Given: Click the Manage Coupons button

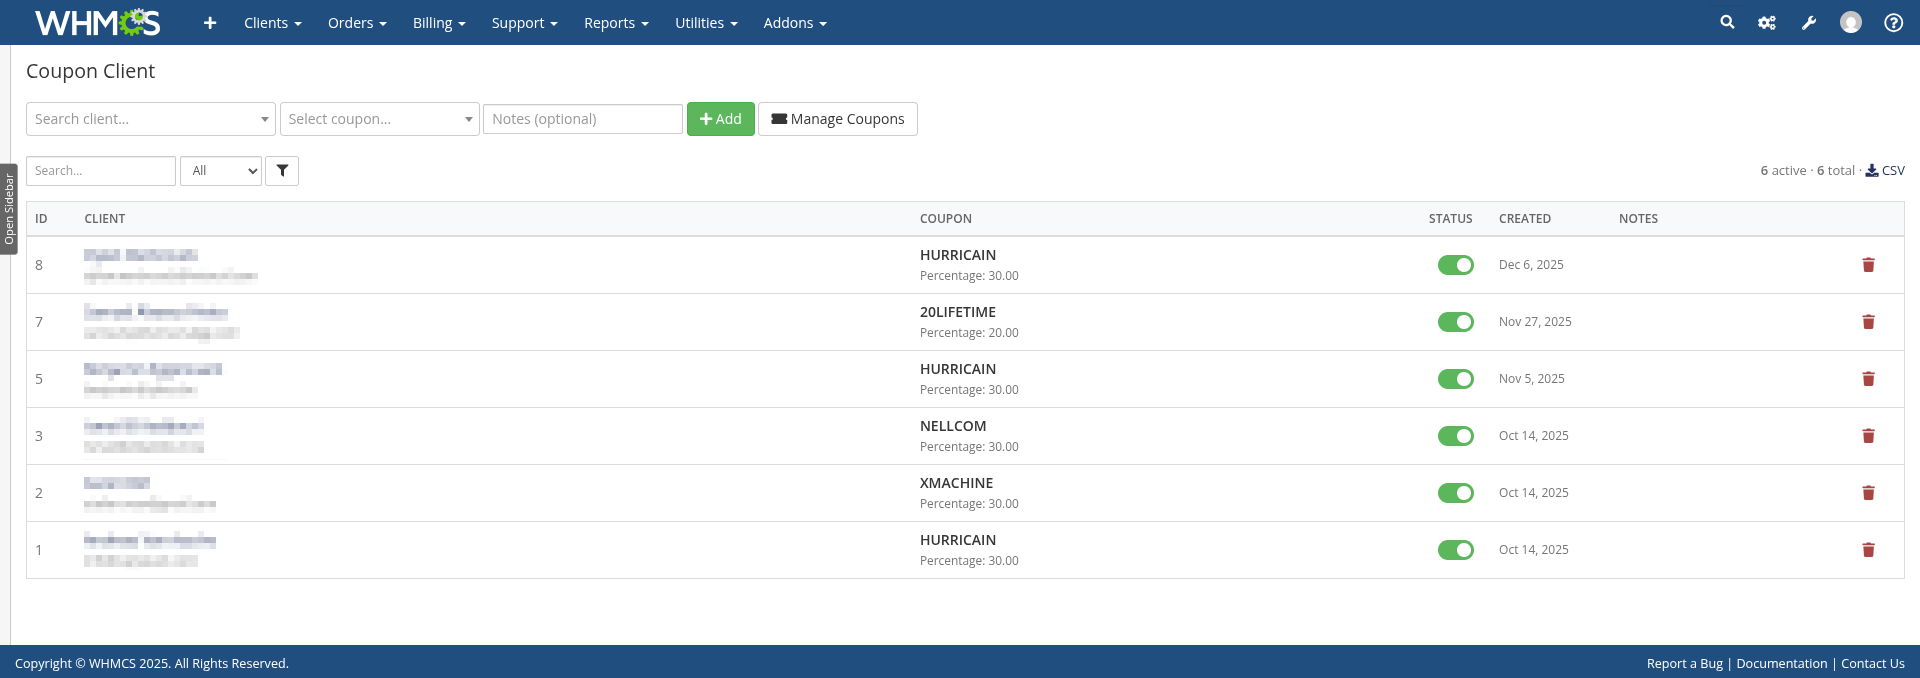Looking at the screenshot, I should pos(837,119).
